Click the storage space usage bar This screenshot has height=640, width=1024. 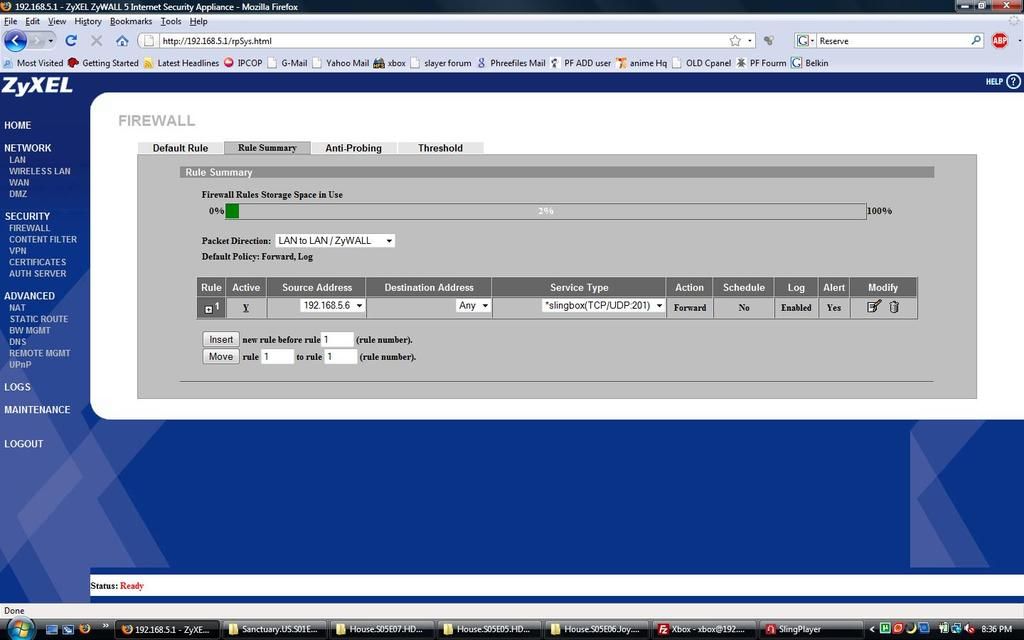tap(545, 211)
